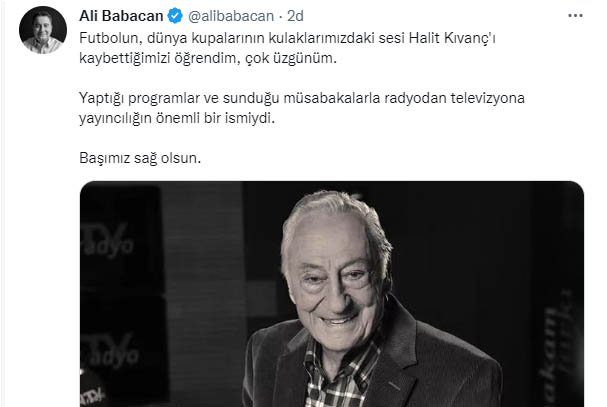This screenshot has width=607, height=407.
Task: Click the line 'kaybettiğimizi öğrendim, çok üzgünüm.'
Action: coord(208,58)
